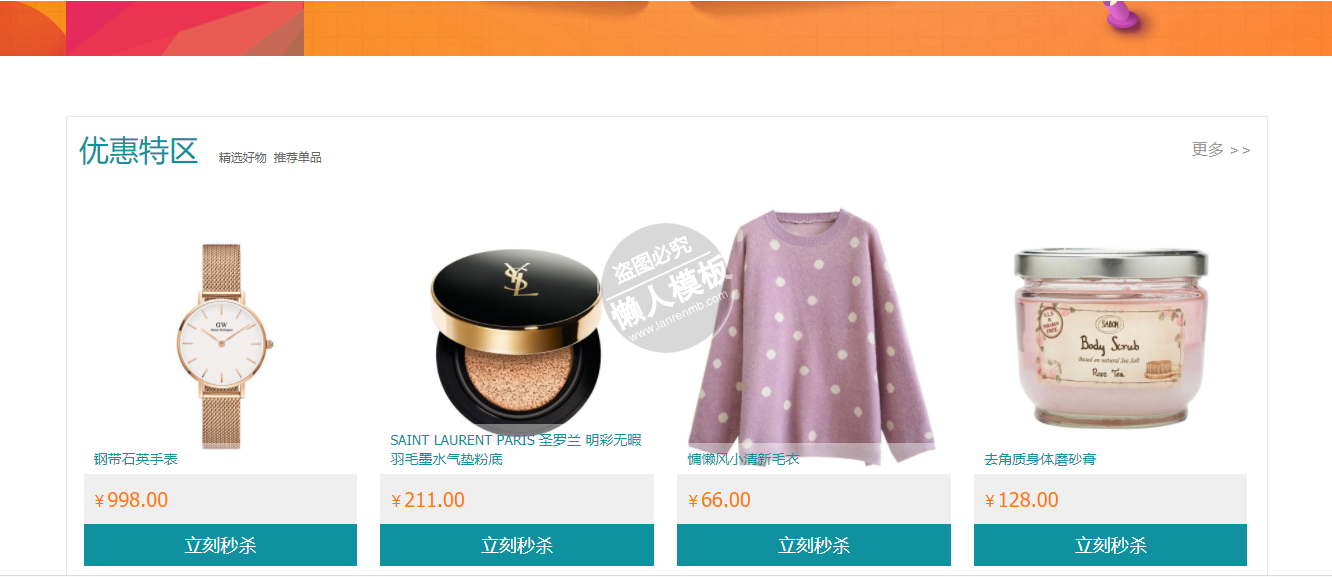The image size is (1332, 577).
Task: Open the 慵懒风小清新毛衣 product title
Action: click(x=743, y=459)
